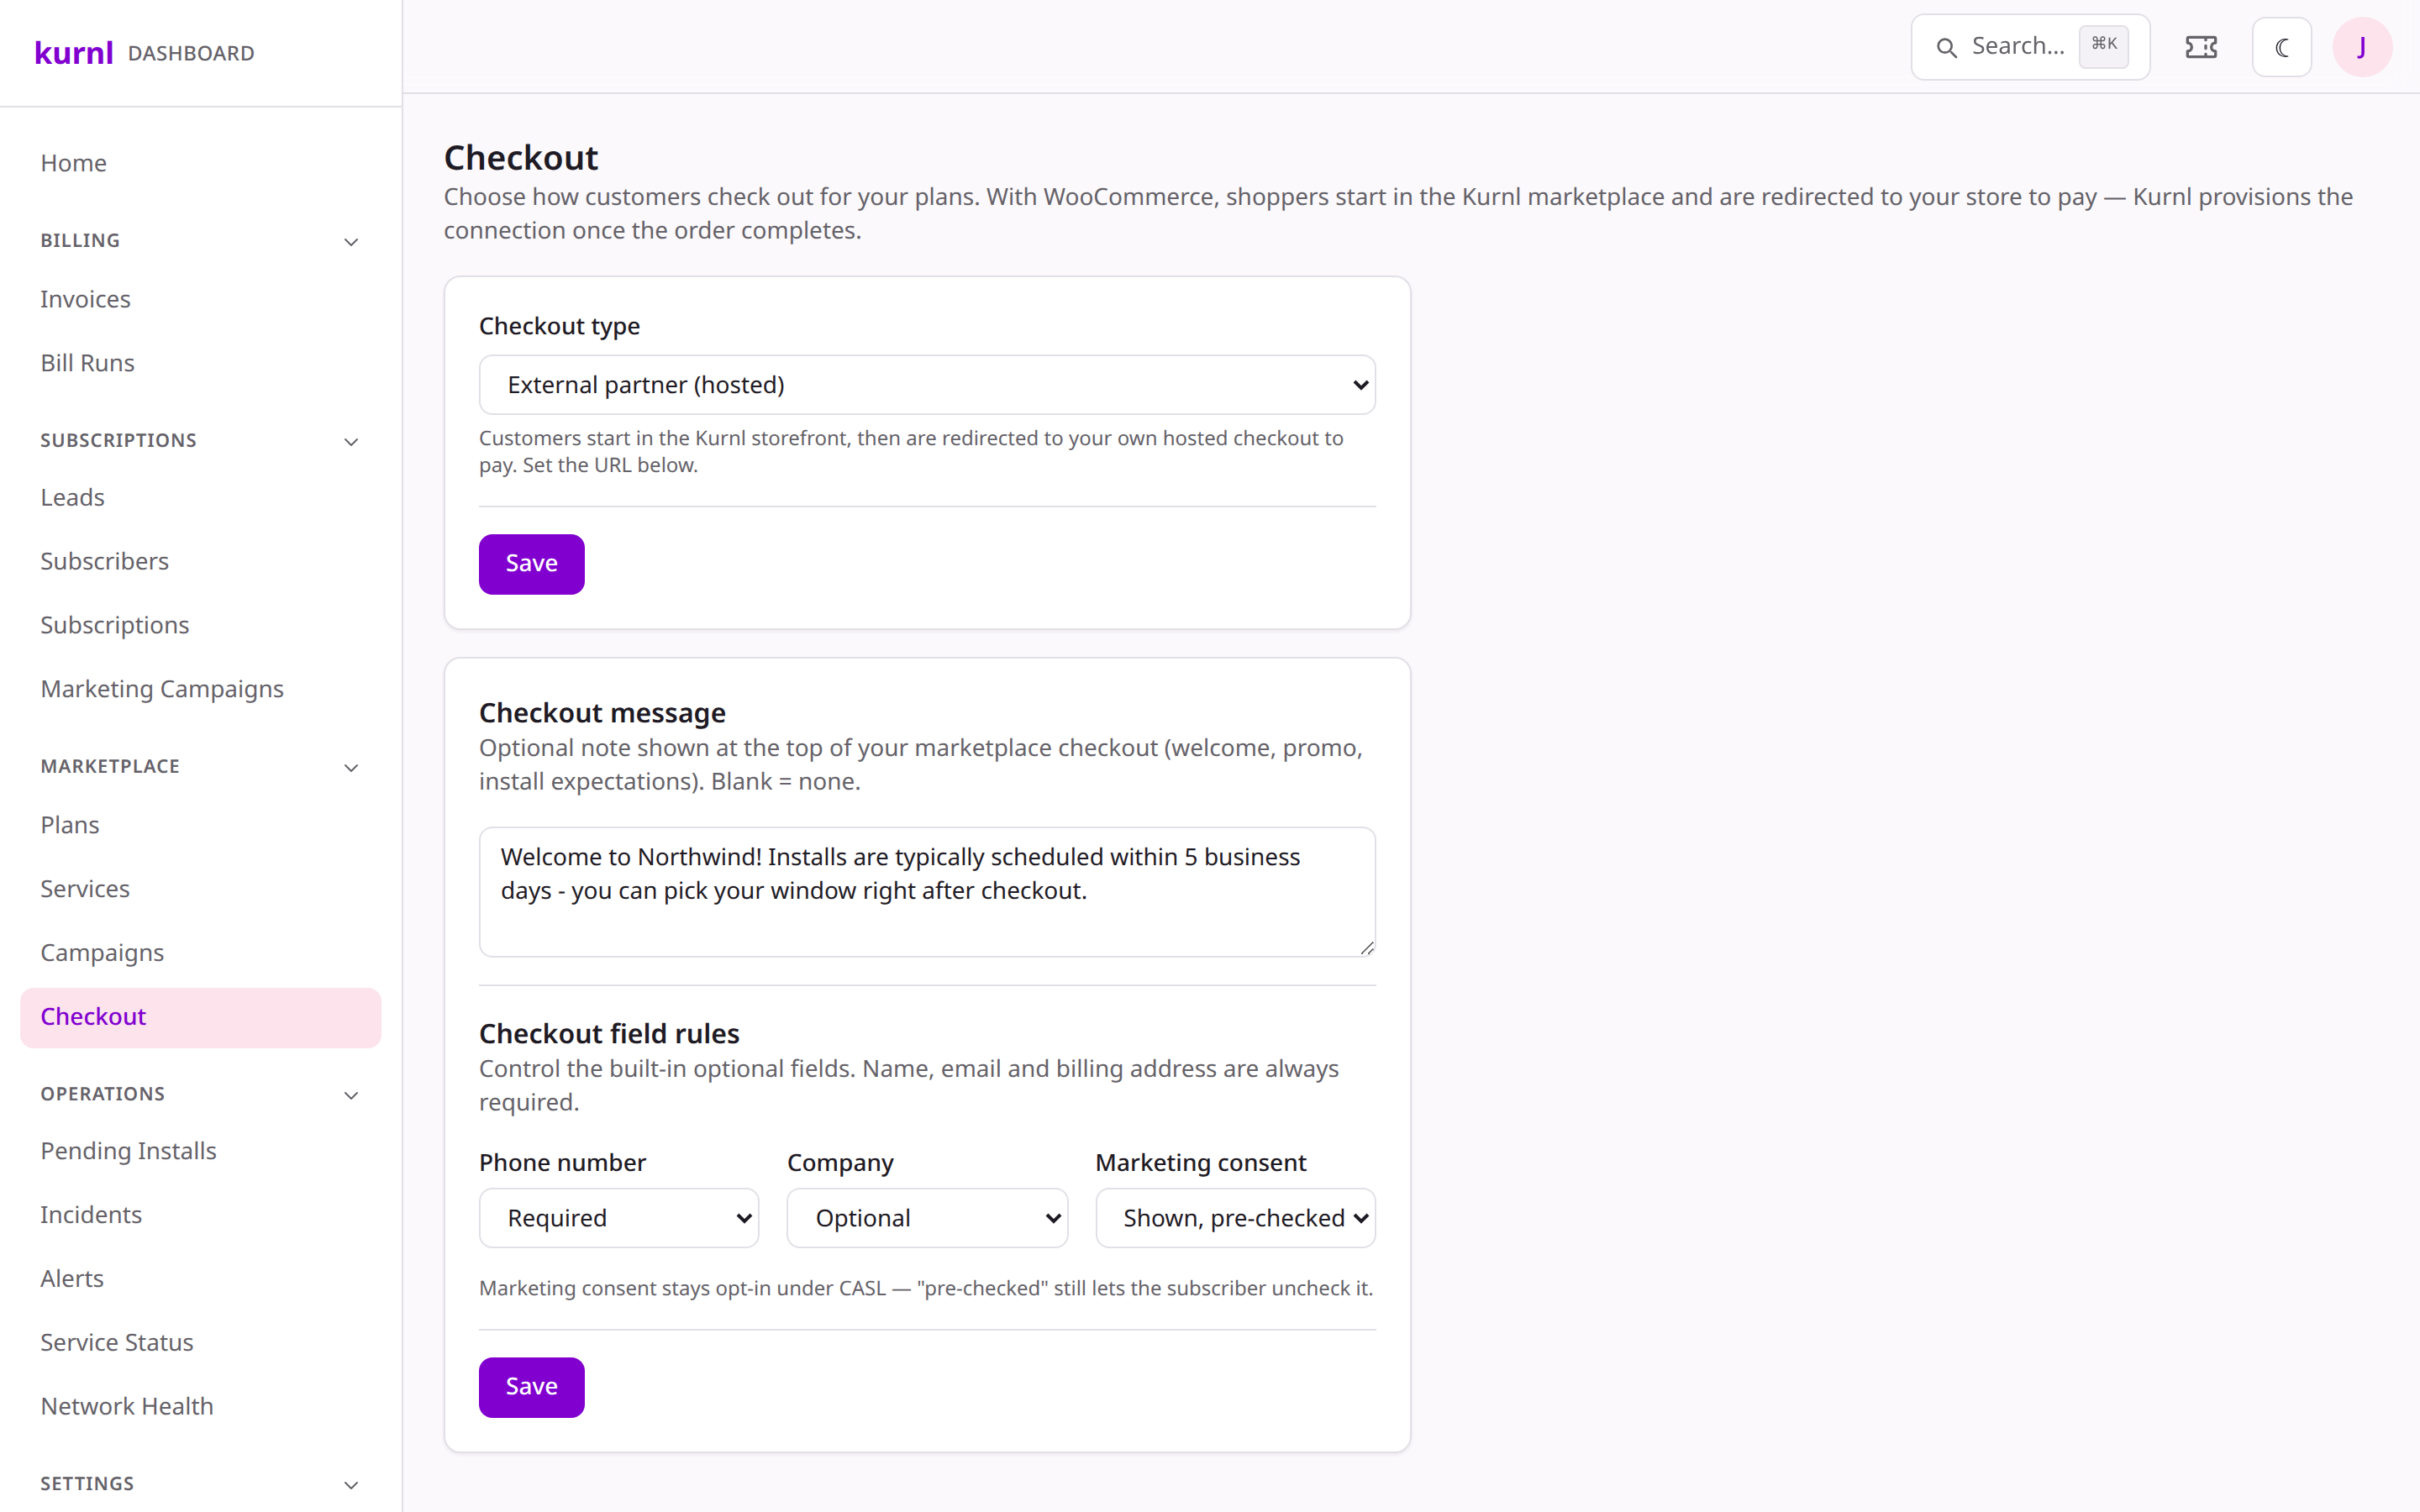This screenshot has height=1512, width=2420.
Task: Click the CASL opt-in note text
Action: tap(926, 1289)
